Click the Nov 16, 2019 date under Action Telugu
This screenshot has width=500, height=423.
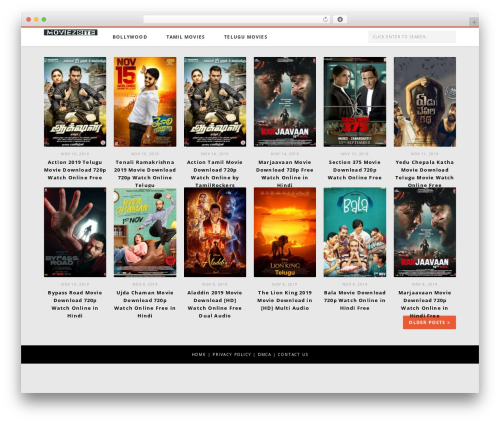pyautogui.click(x=75, y=154)
